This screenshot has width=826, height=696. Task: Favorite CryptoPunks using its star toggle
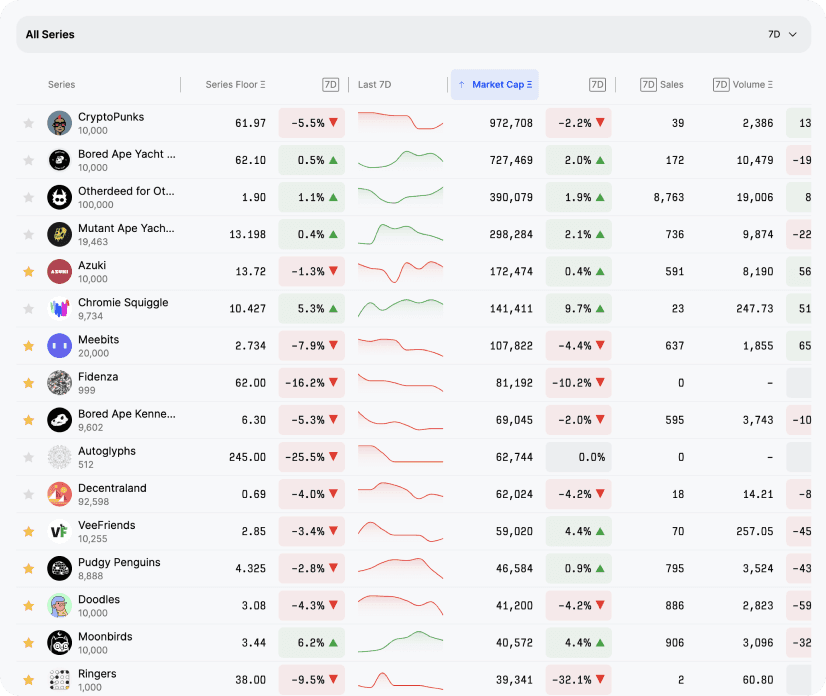[29, 122]
